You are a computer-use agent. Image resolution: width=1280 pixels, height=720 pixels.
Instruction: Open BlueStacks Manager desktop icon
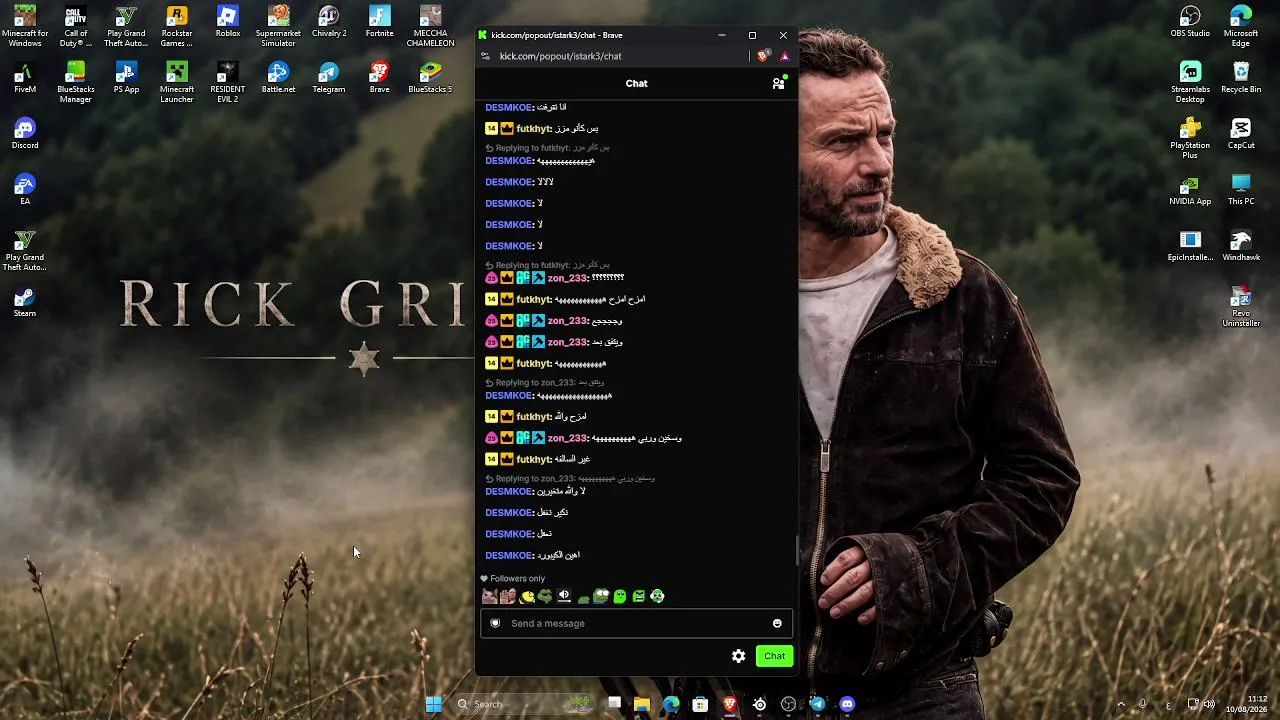[x=76, y=83]
